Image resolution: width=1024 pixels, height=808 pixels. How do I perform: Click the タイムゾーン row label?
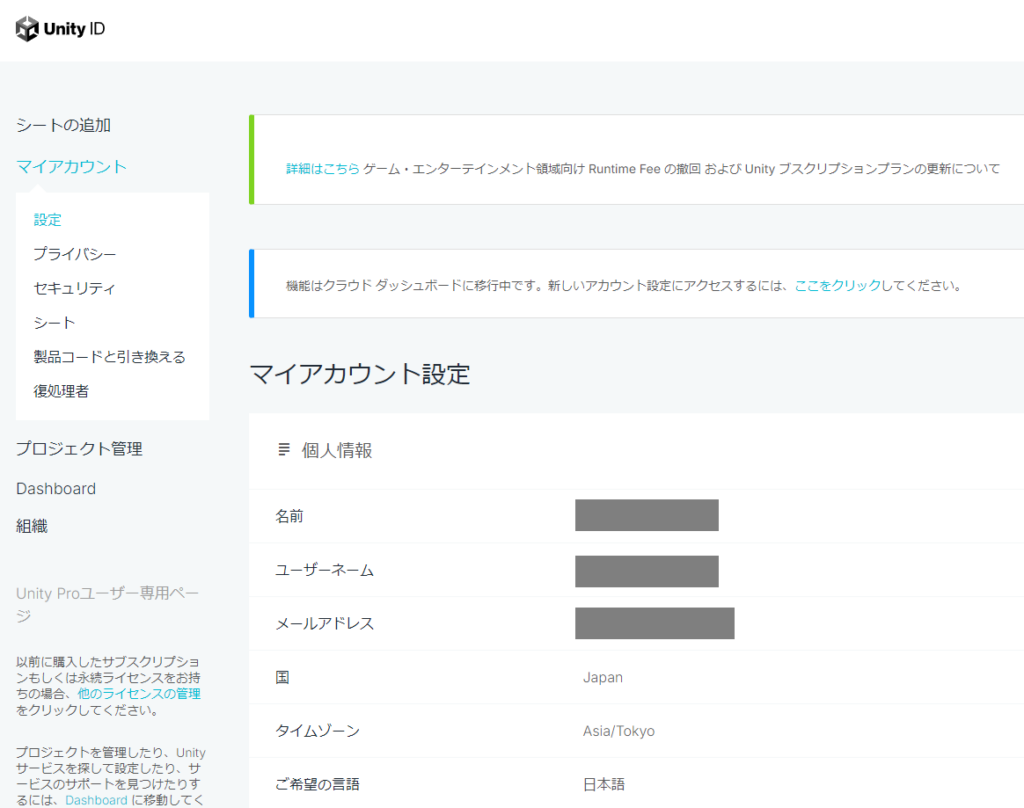click(317, 731)
